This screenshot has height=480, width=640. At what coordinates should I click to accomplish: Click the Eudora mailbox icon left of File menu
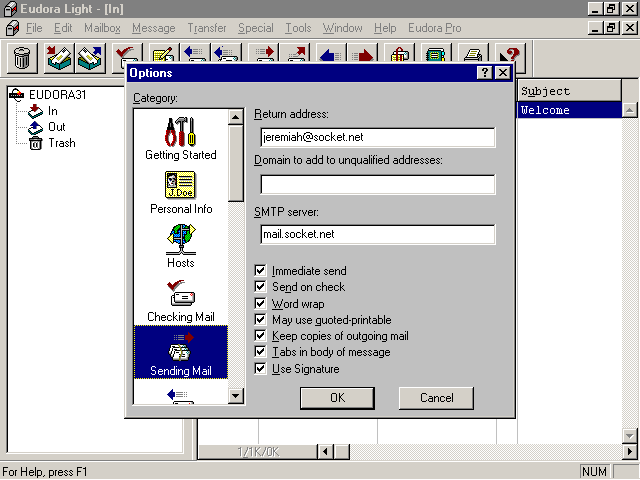[x=12, y=28]
